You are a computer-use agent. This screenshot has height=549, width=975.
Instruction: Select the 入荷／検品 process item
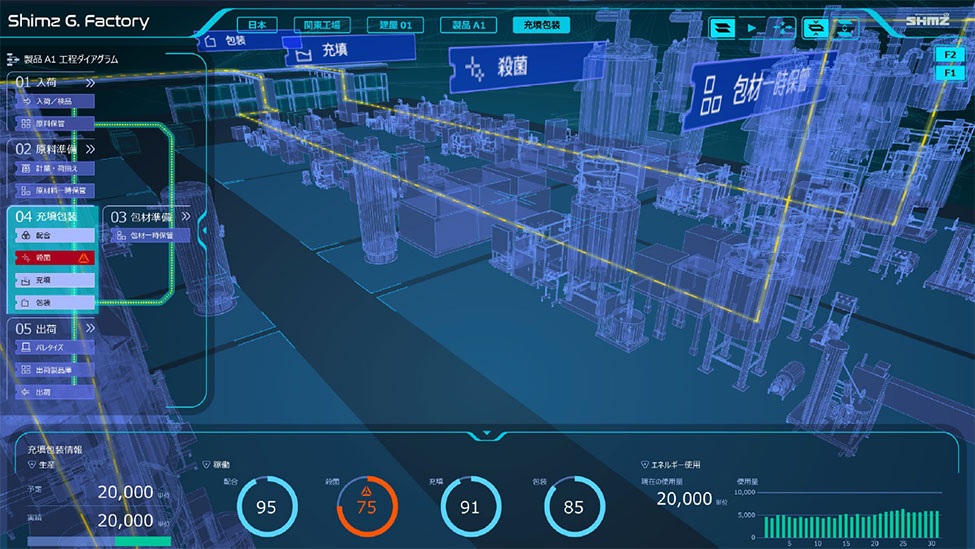[x=55, y=101]
